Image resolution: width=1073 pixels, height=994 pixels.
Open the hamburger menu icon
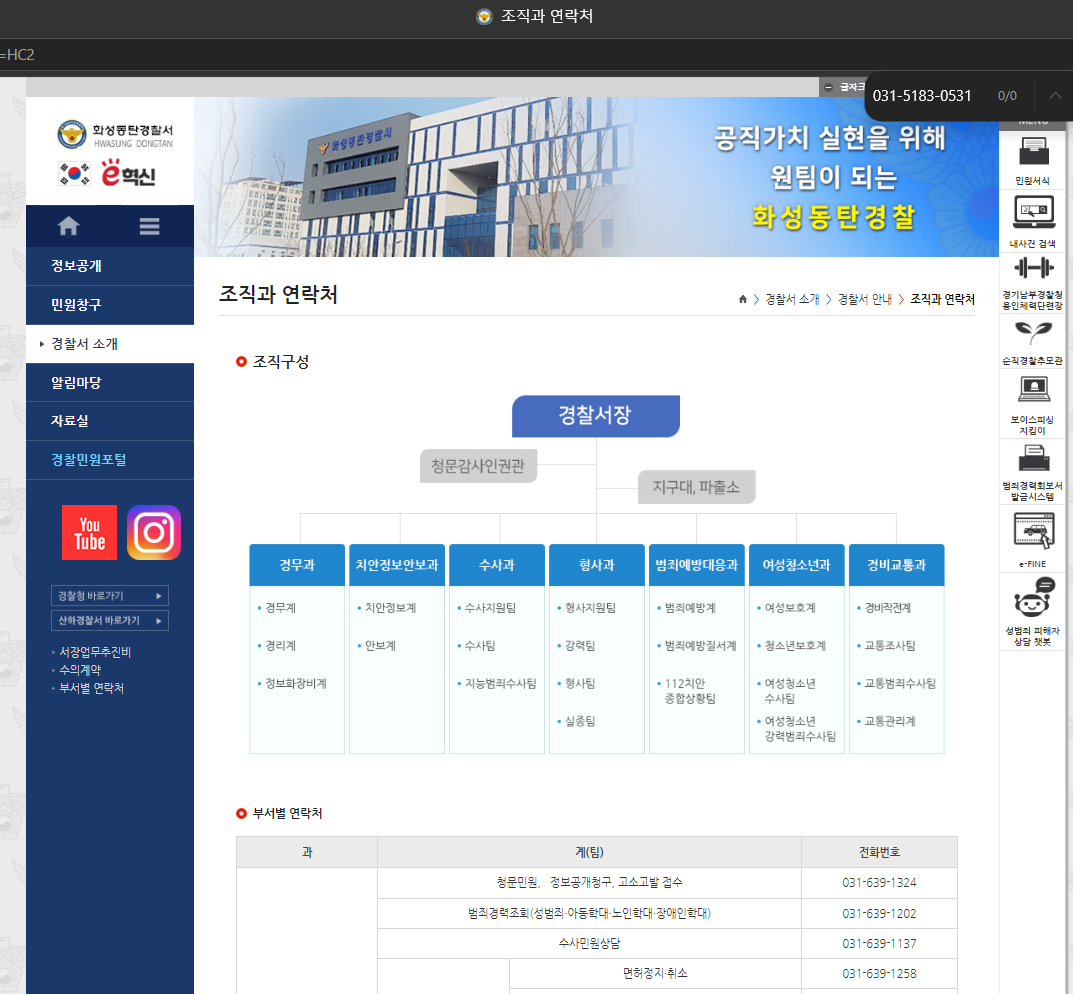(149, 226)
